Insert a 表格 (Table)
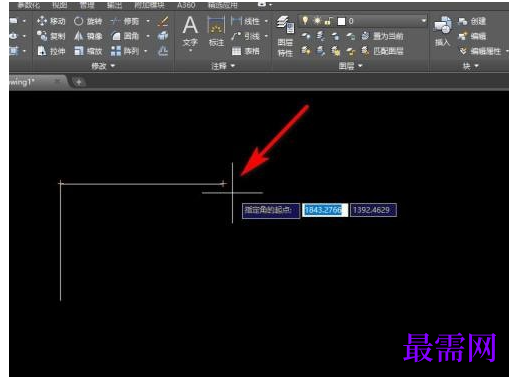515x379 pixels. 245,51
